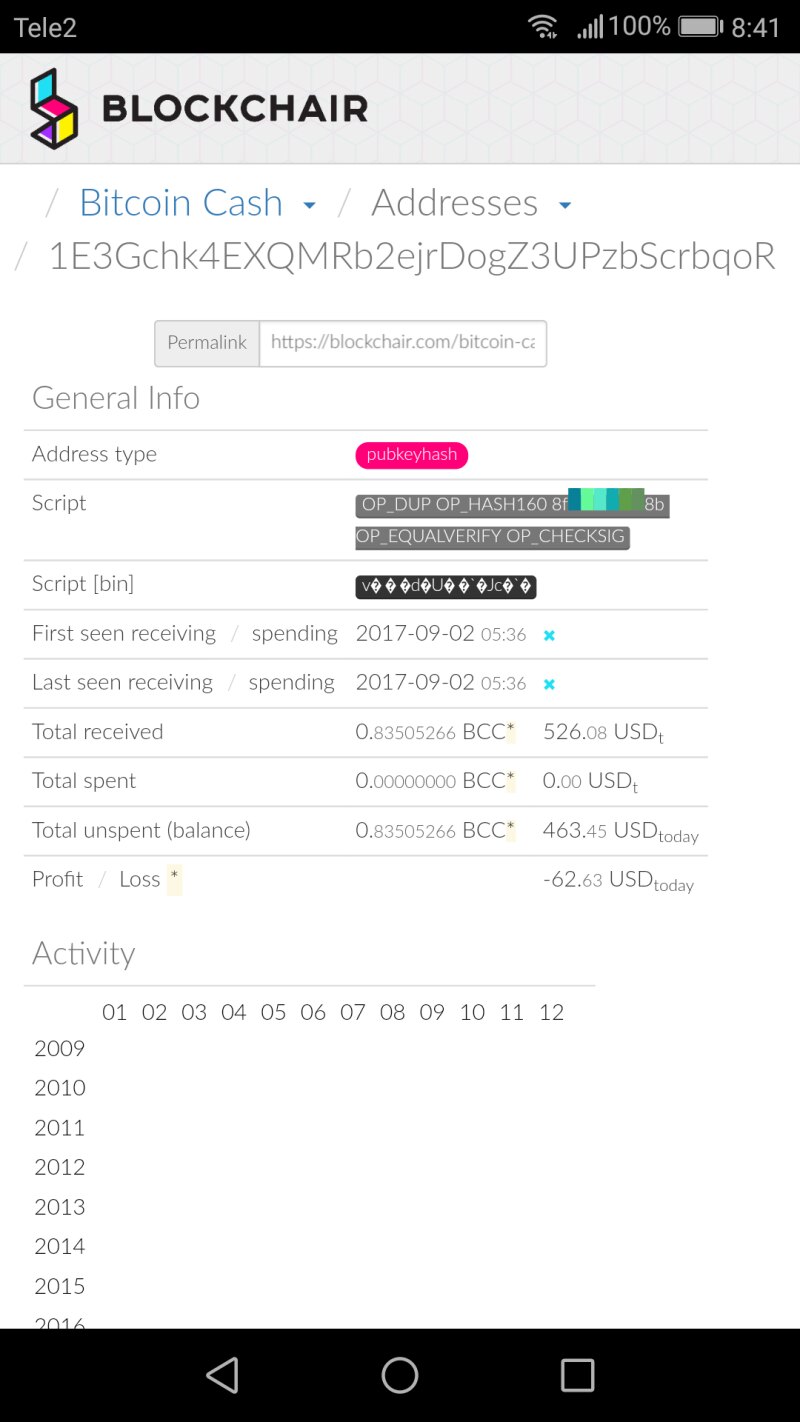Click the blue cross beside last seen time
The height and width of the screenshot is (1422, 800).
[x=549, y=684]
